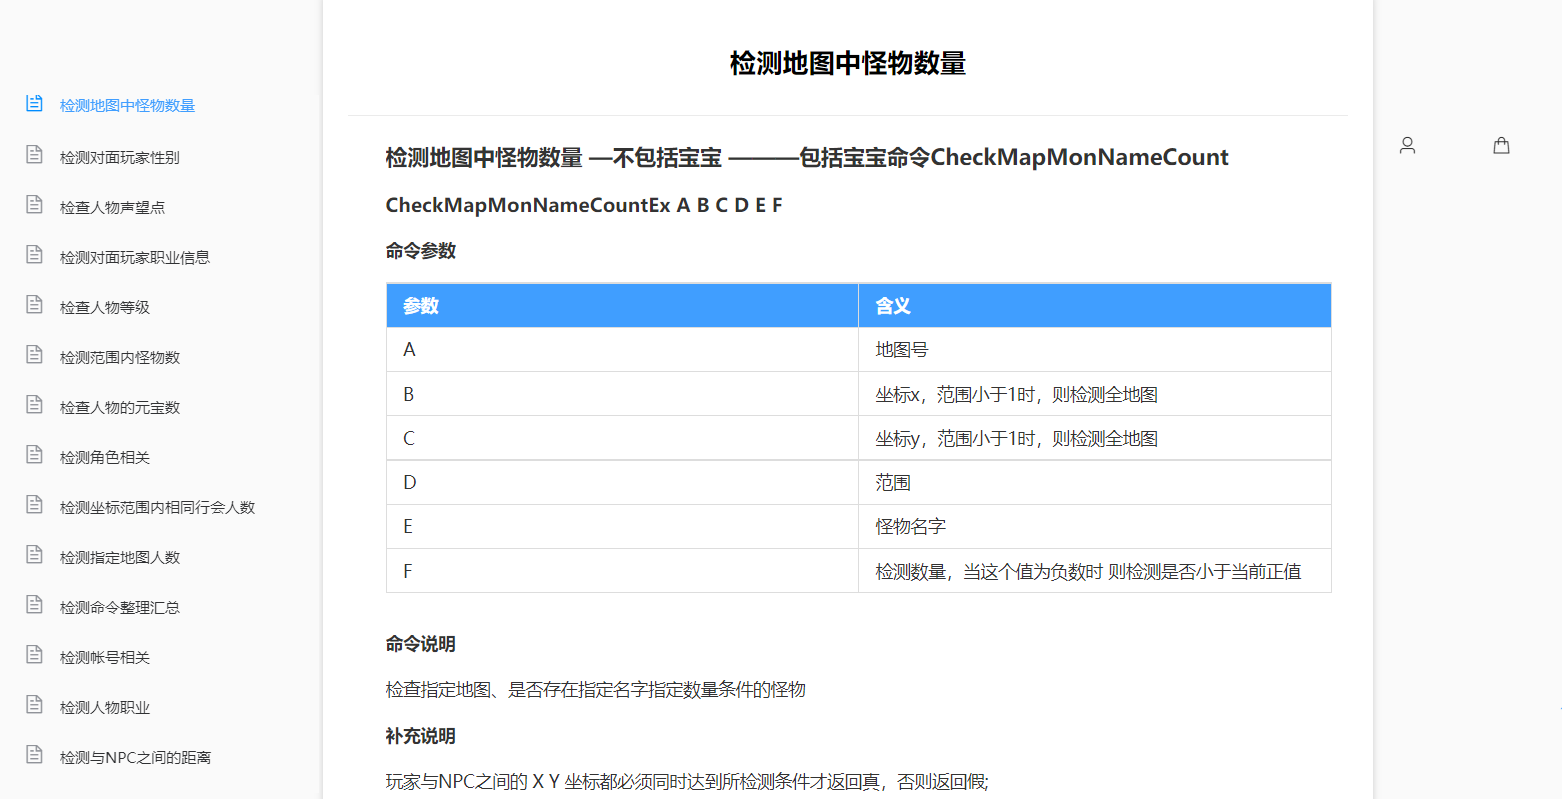1562x799 pixels.
Task: Click document icon beside 检测对面玩家性别
Action: pos(34,155)
